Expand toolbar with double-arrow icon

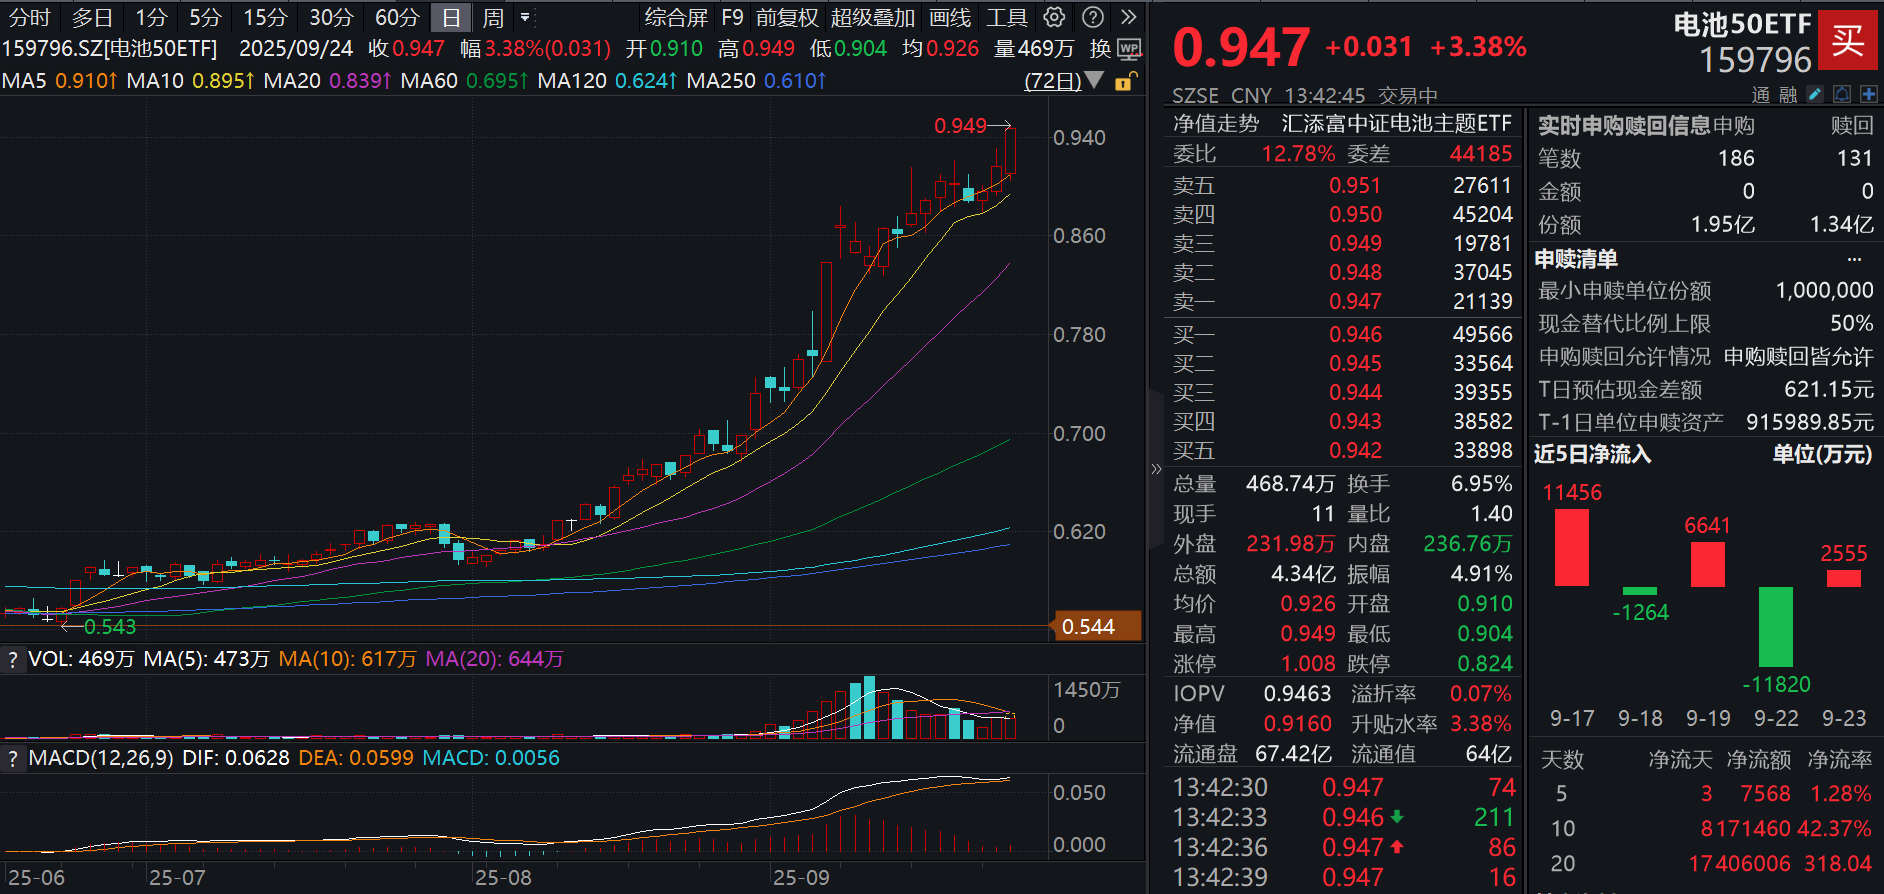[1129, 17]
